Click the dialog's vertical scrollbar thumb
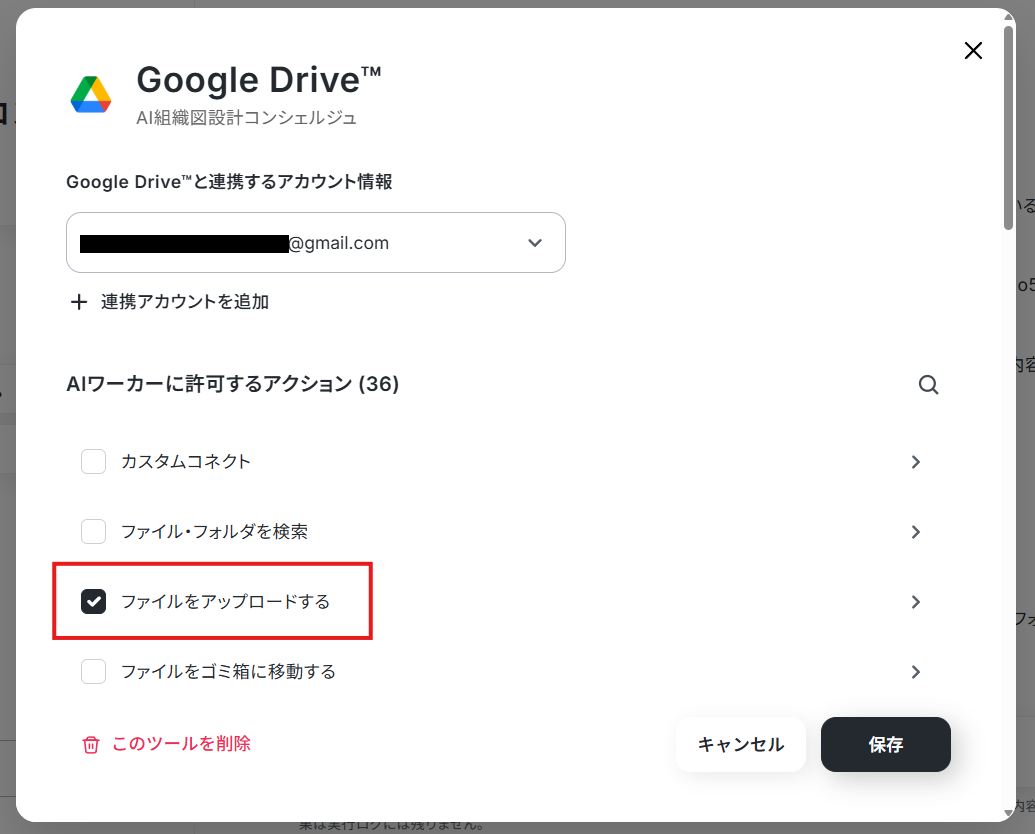Screen dimensions: 1035x834 point(1008,128)
